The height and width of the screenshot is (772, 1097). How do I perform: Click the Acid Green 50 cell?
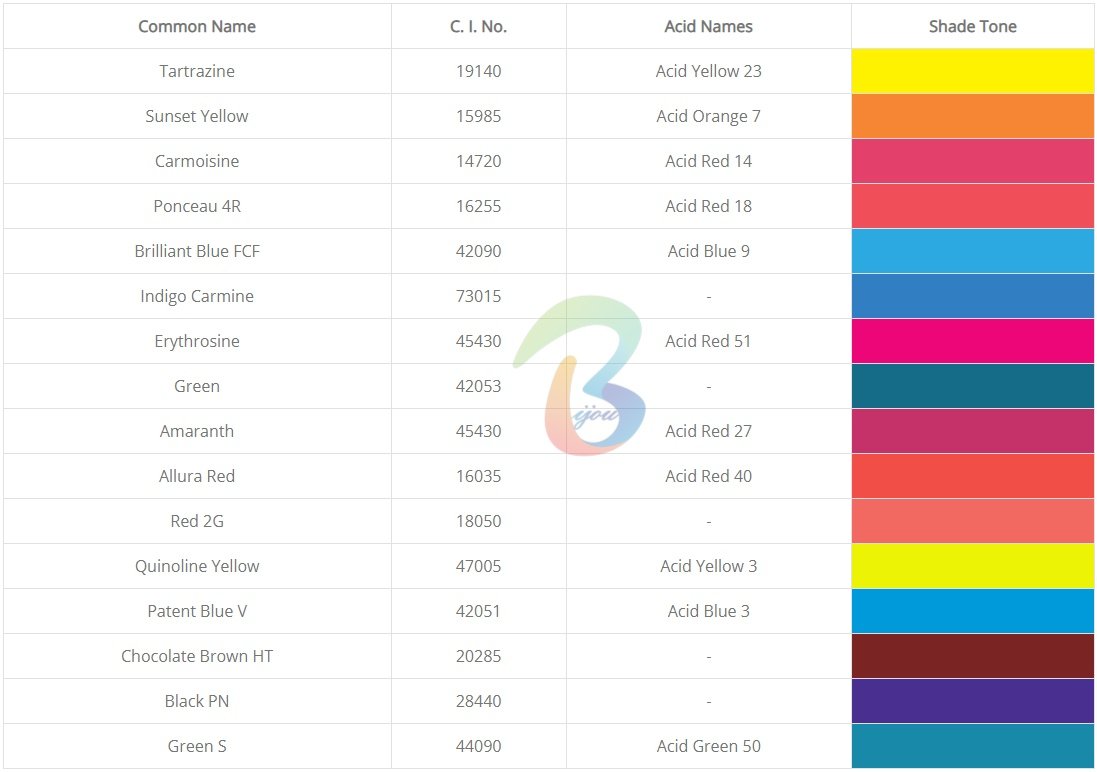(709, 746)
